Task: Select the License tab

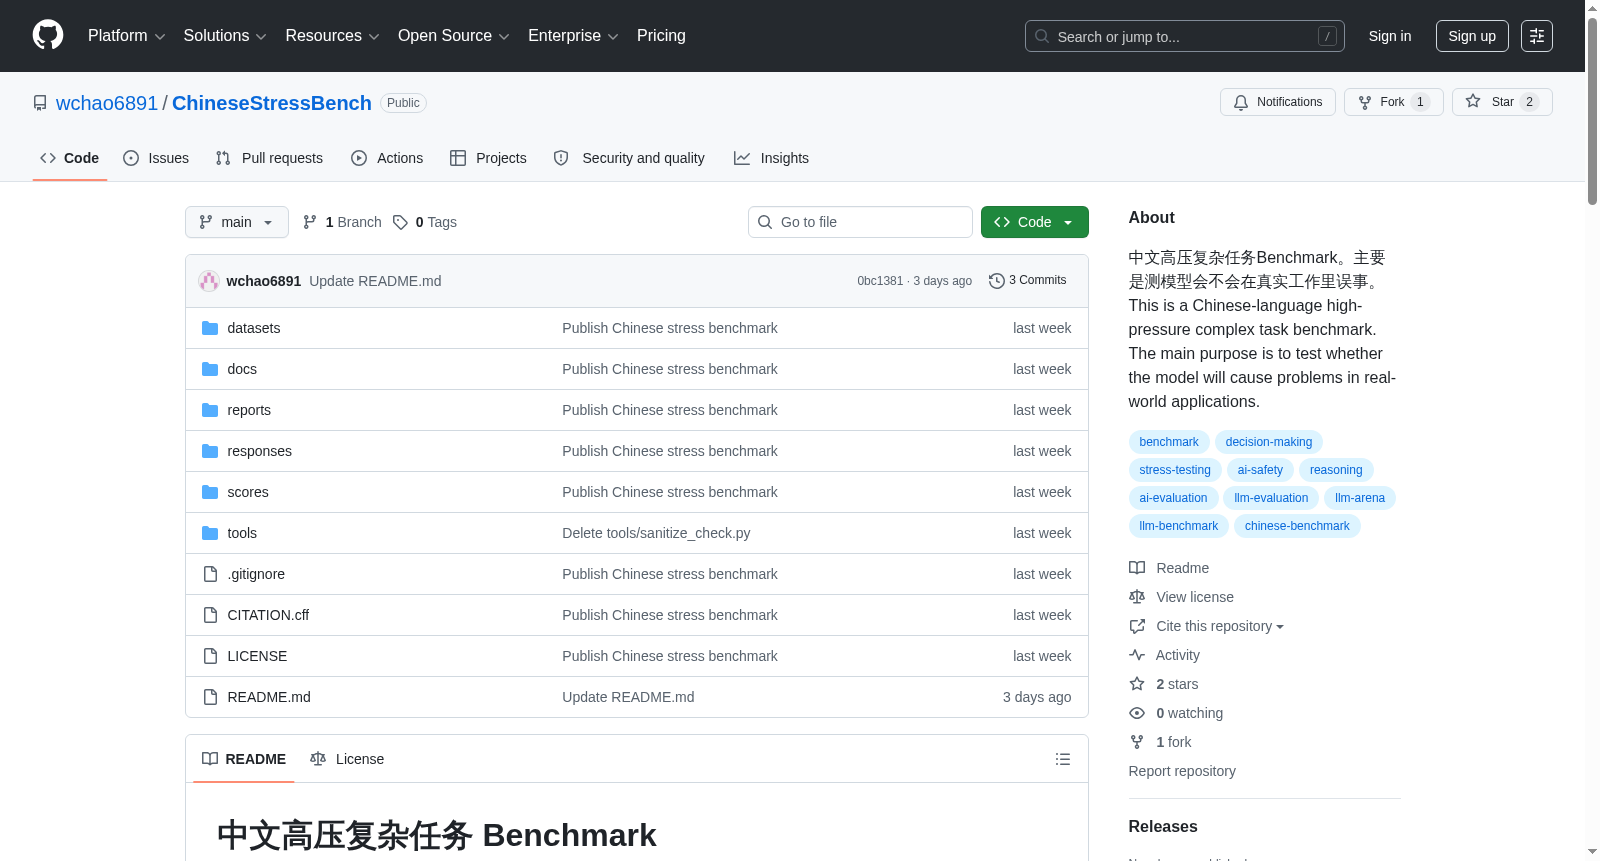Action: pyautogui.click(x=347, y=759)
